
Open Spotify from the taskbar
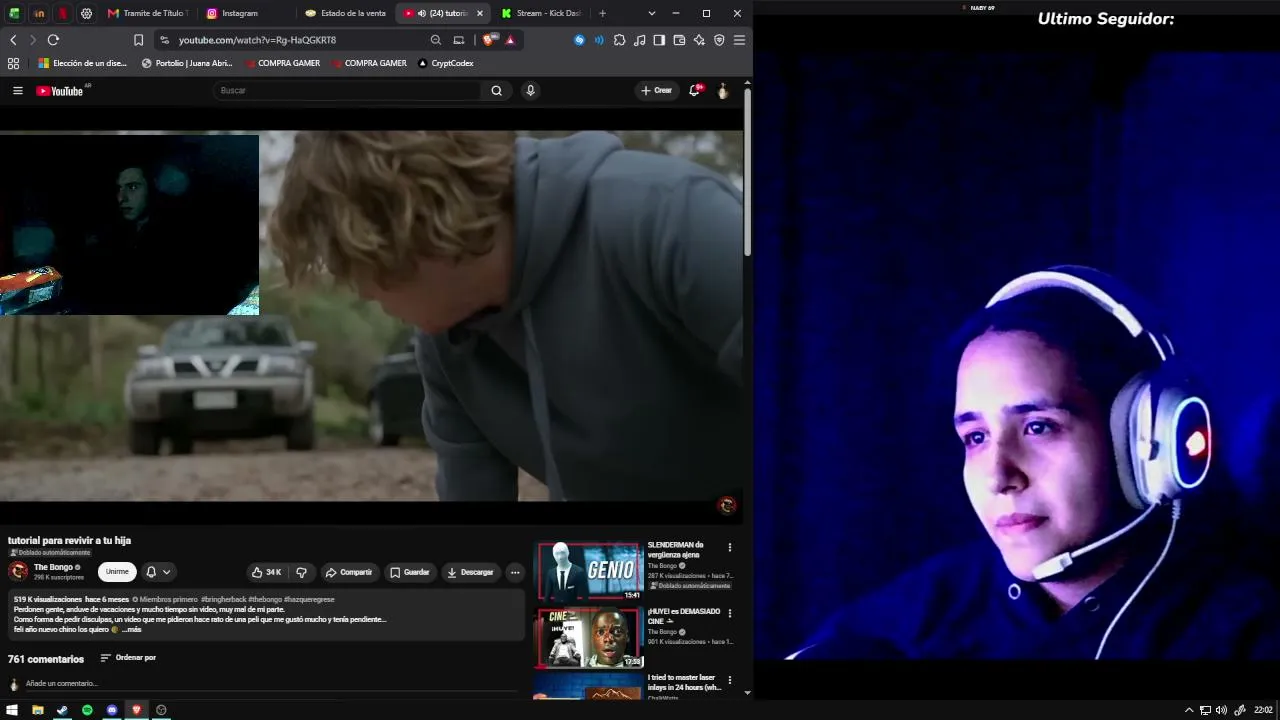tap(87, 710)
